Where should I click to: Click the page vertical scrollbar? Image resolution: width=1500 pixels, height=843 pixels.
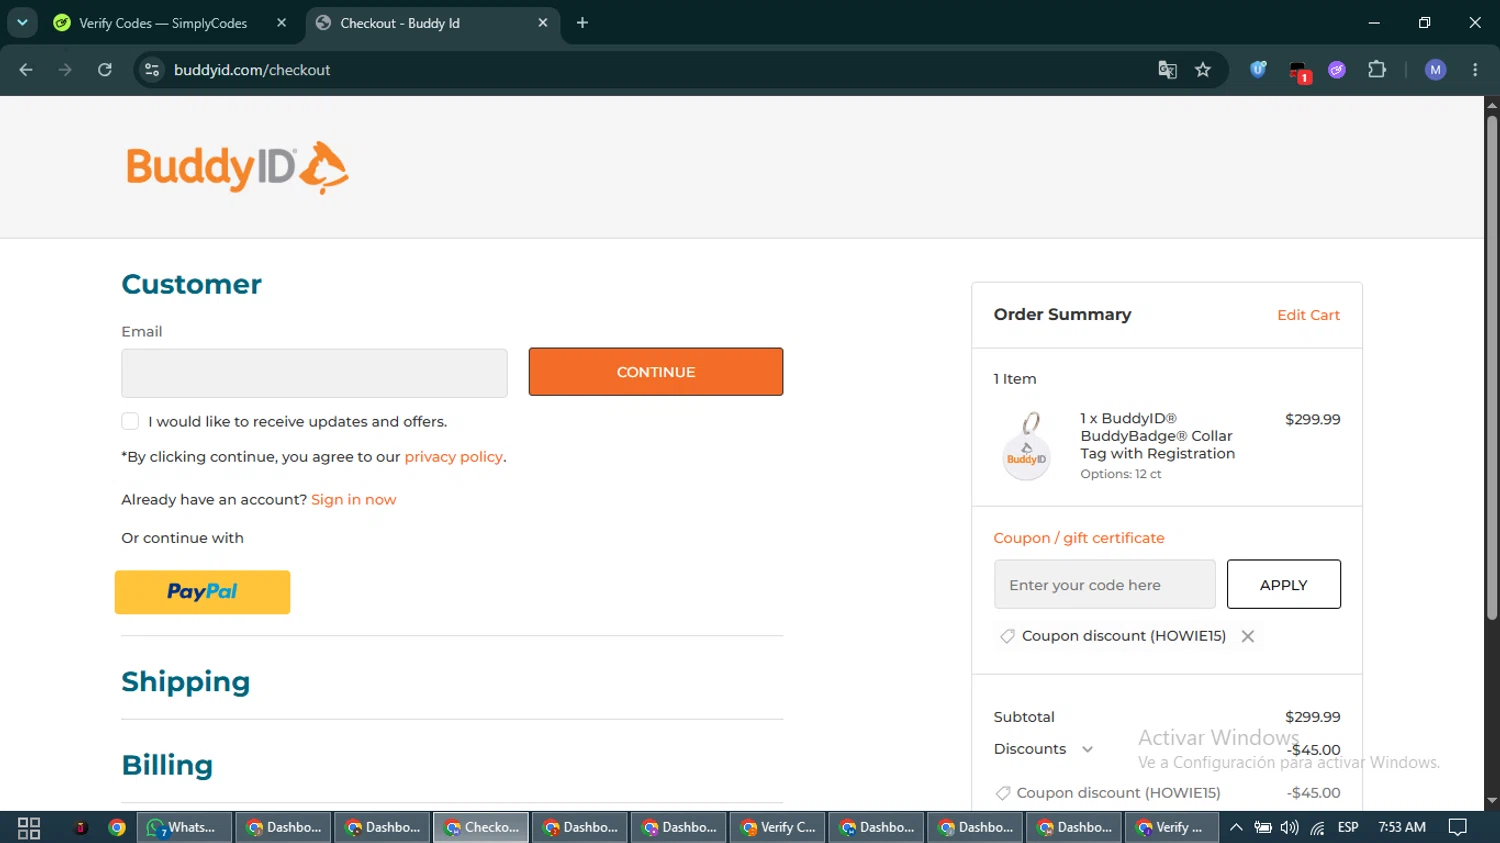(1492, 368)
